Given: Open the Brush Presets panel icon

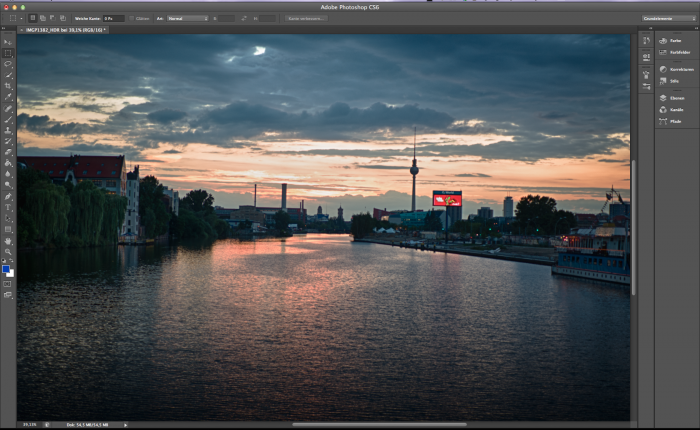Looking at the screenshot, I should click(x=646, y=86).
